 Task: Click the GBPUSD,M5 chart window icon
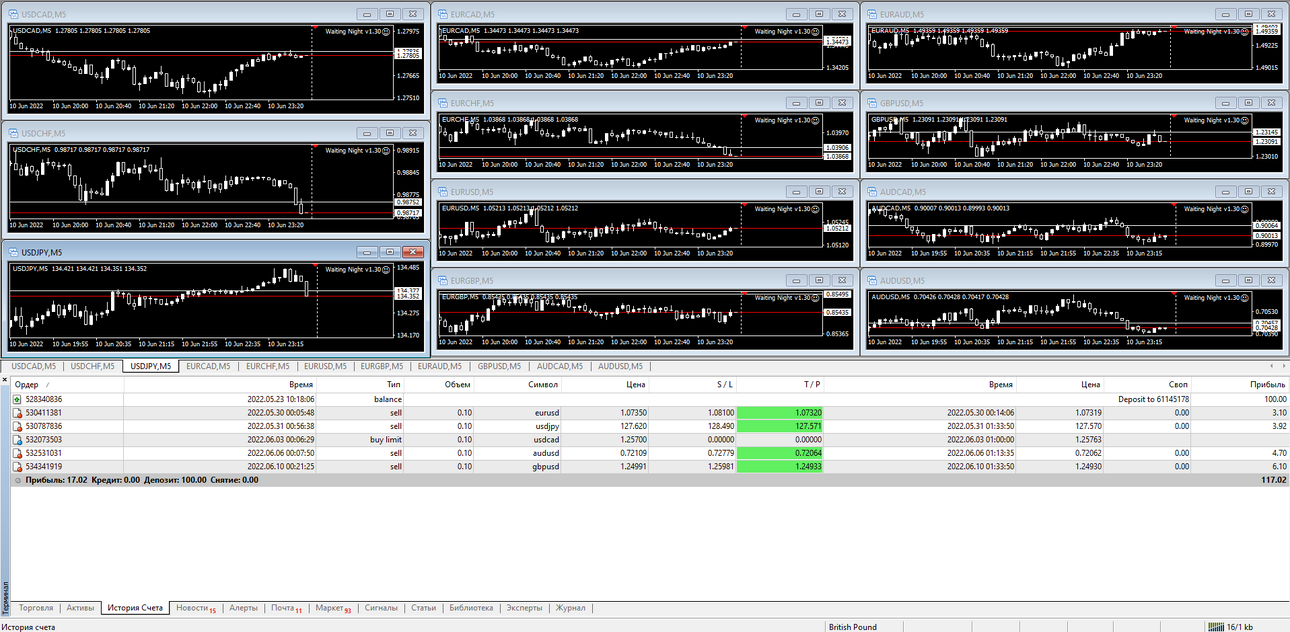(x=872, y=102)
